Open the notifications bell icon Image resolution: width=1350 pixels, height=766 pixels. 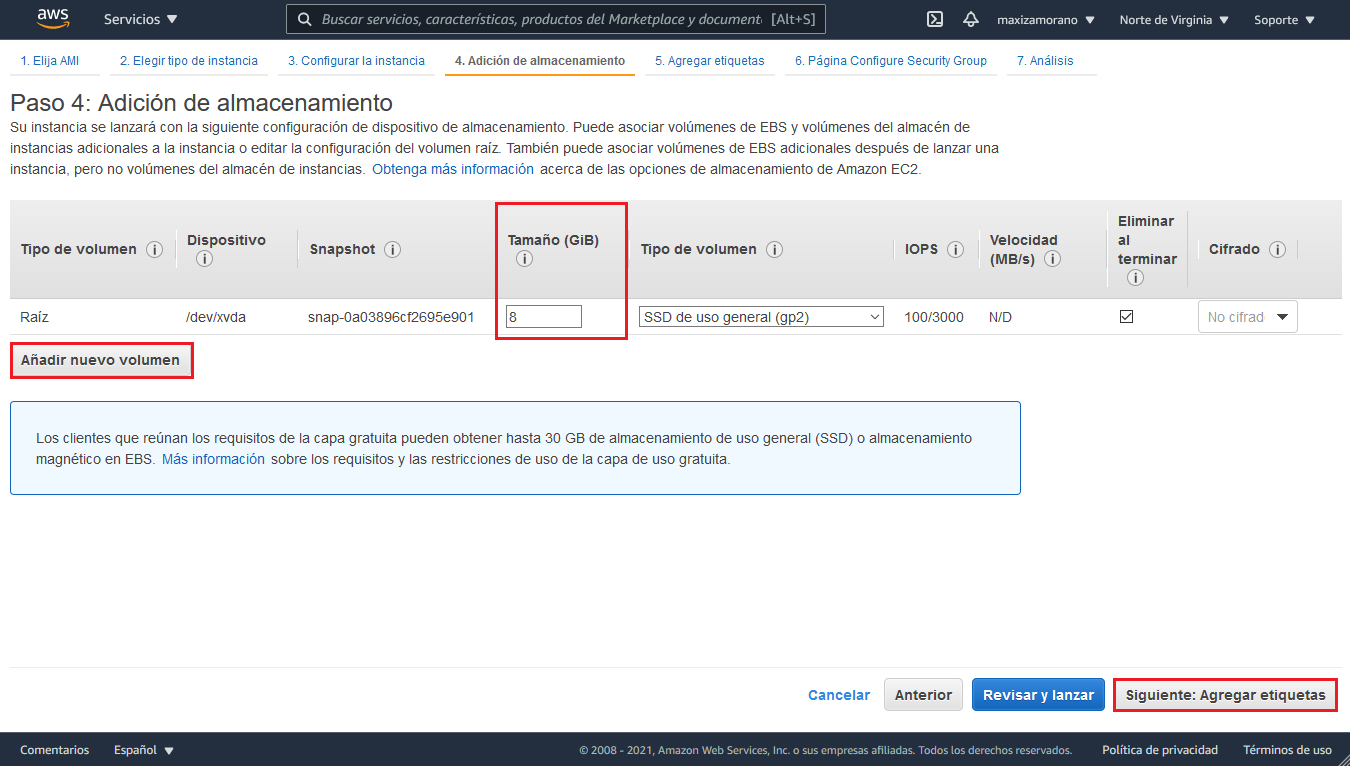point(970,19)
